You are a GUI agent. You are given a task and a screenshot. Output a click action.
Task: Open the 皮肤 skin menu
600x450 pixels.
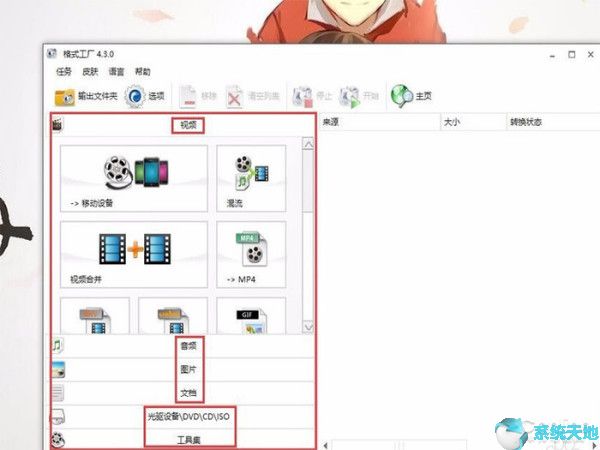pyautogui.click(x=90, y=72)
